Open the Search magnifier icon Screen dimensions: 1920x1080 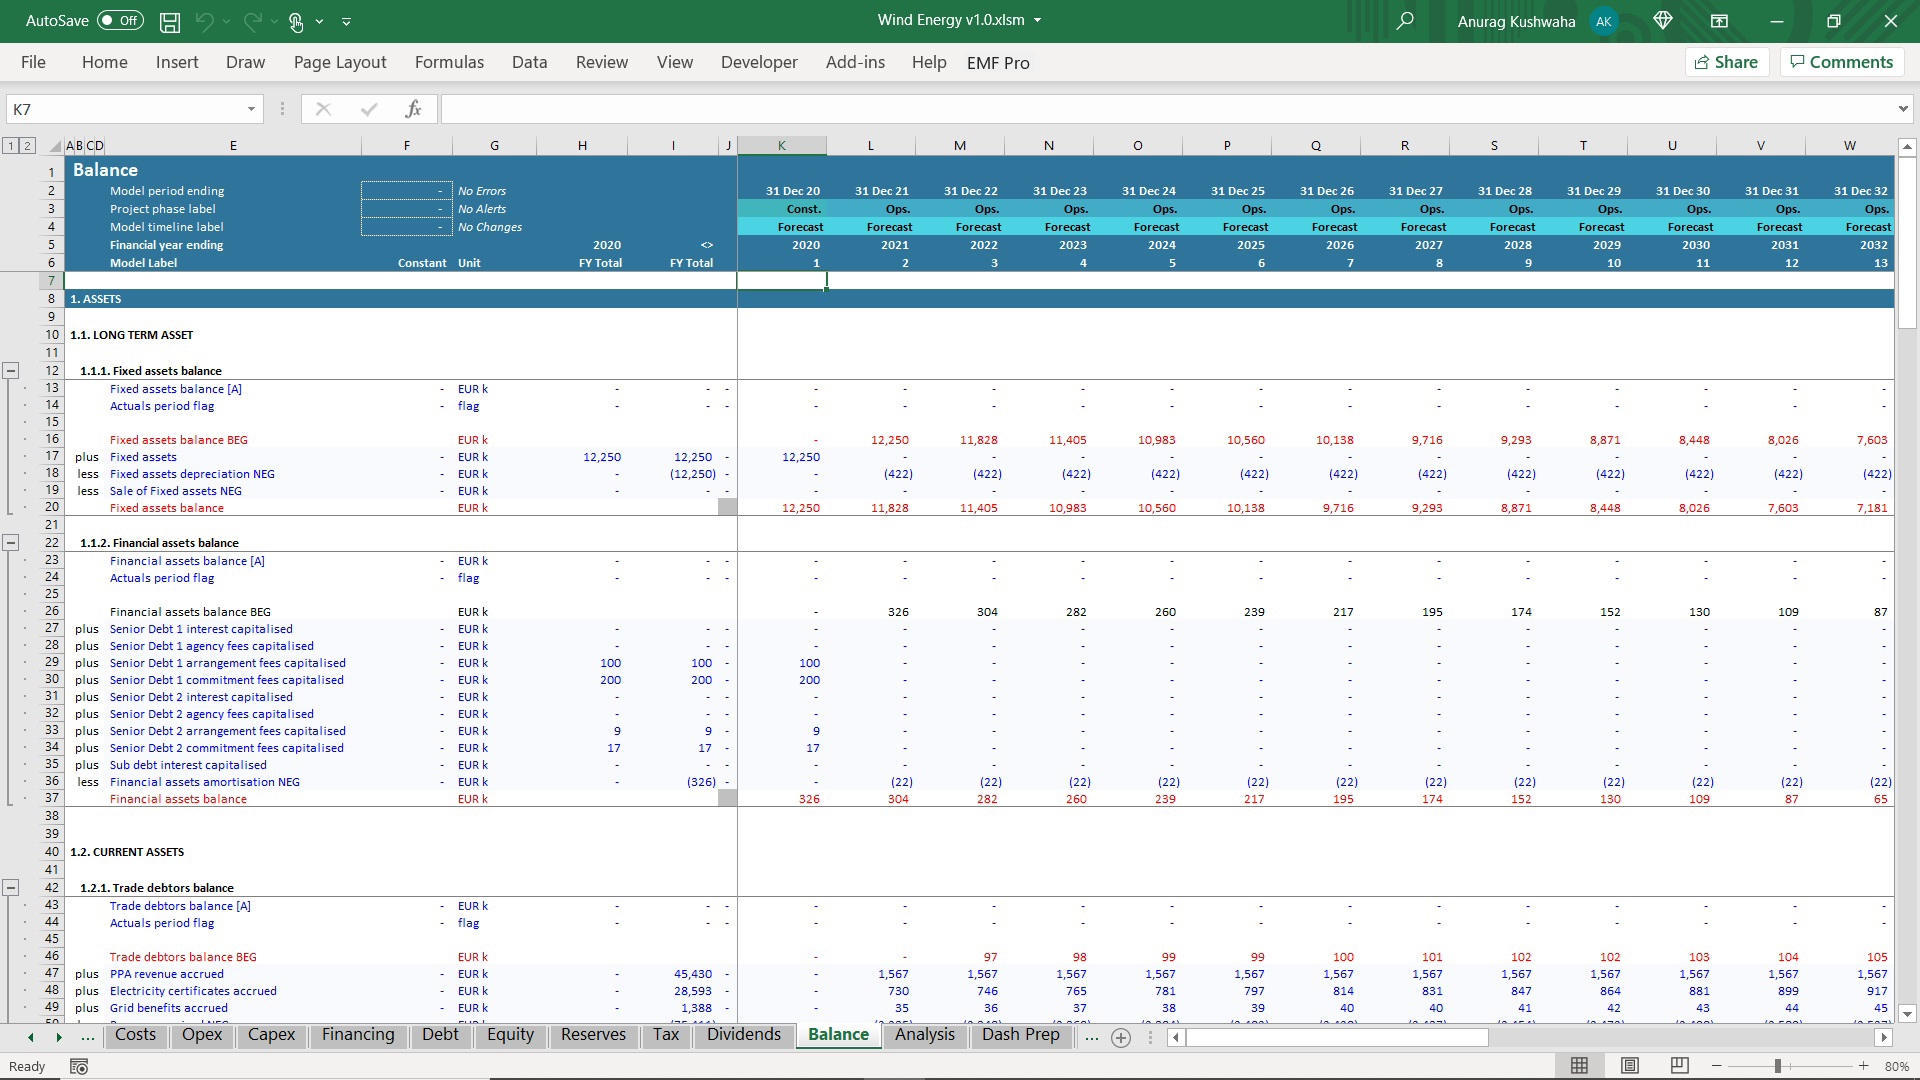pos(1405,21)
